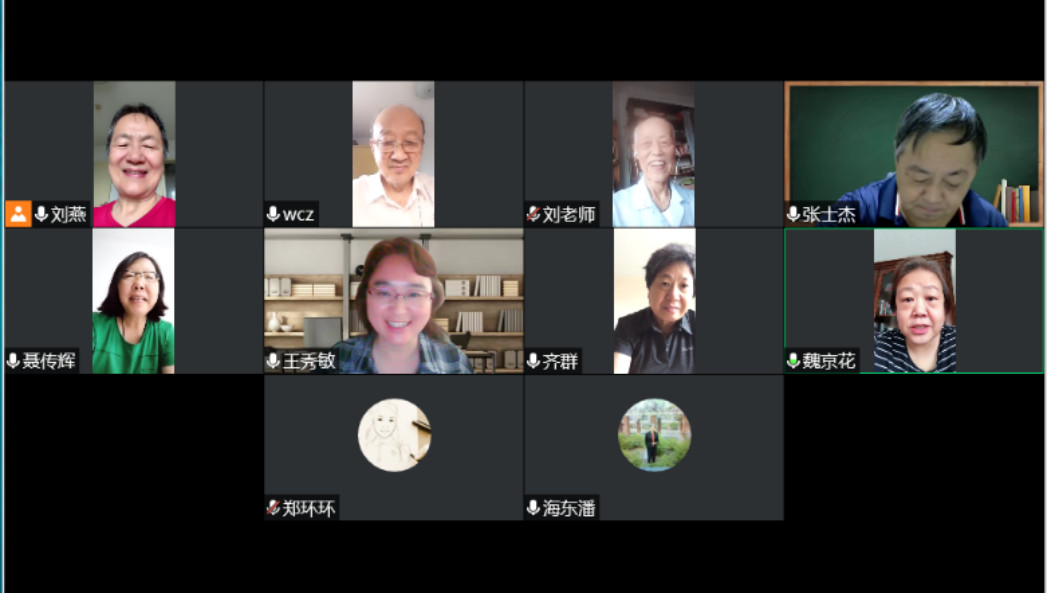Click the microphone icon next to 海东潘
Viewport: 1050px width, 594px height.
tap(534, 508)
